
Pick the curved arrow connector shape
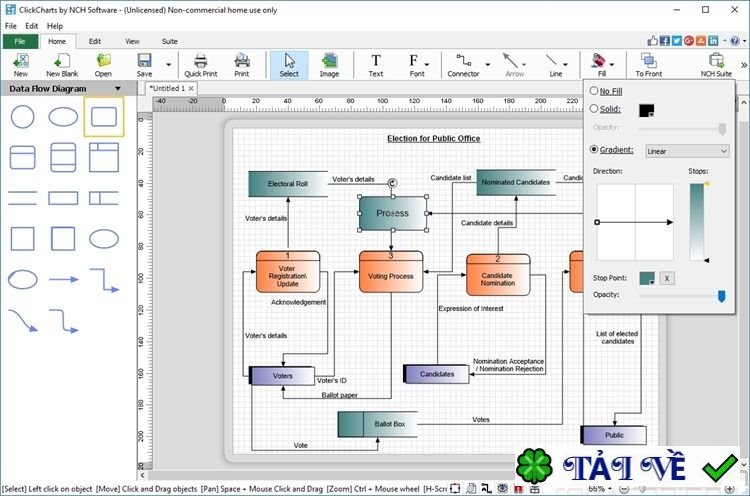tap(22, 320)
